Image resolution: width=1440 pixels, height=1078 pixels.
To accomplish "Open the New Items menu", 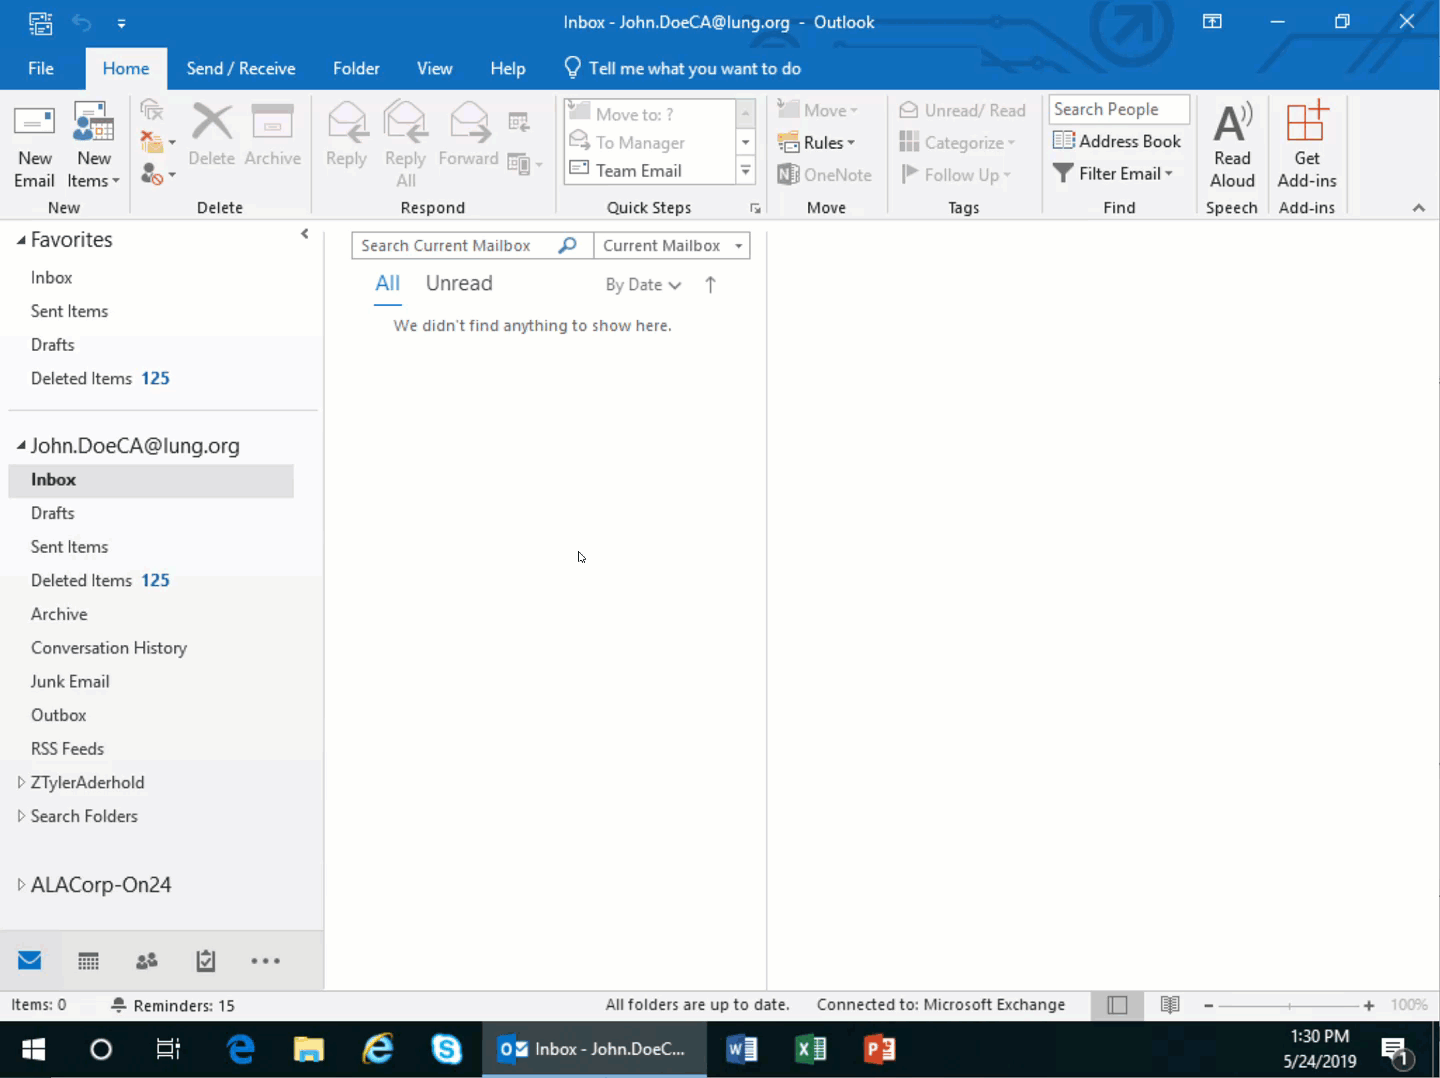I will 94,146.
